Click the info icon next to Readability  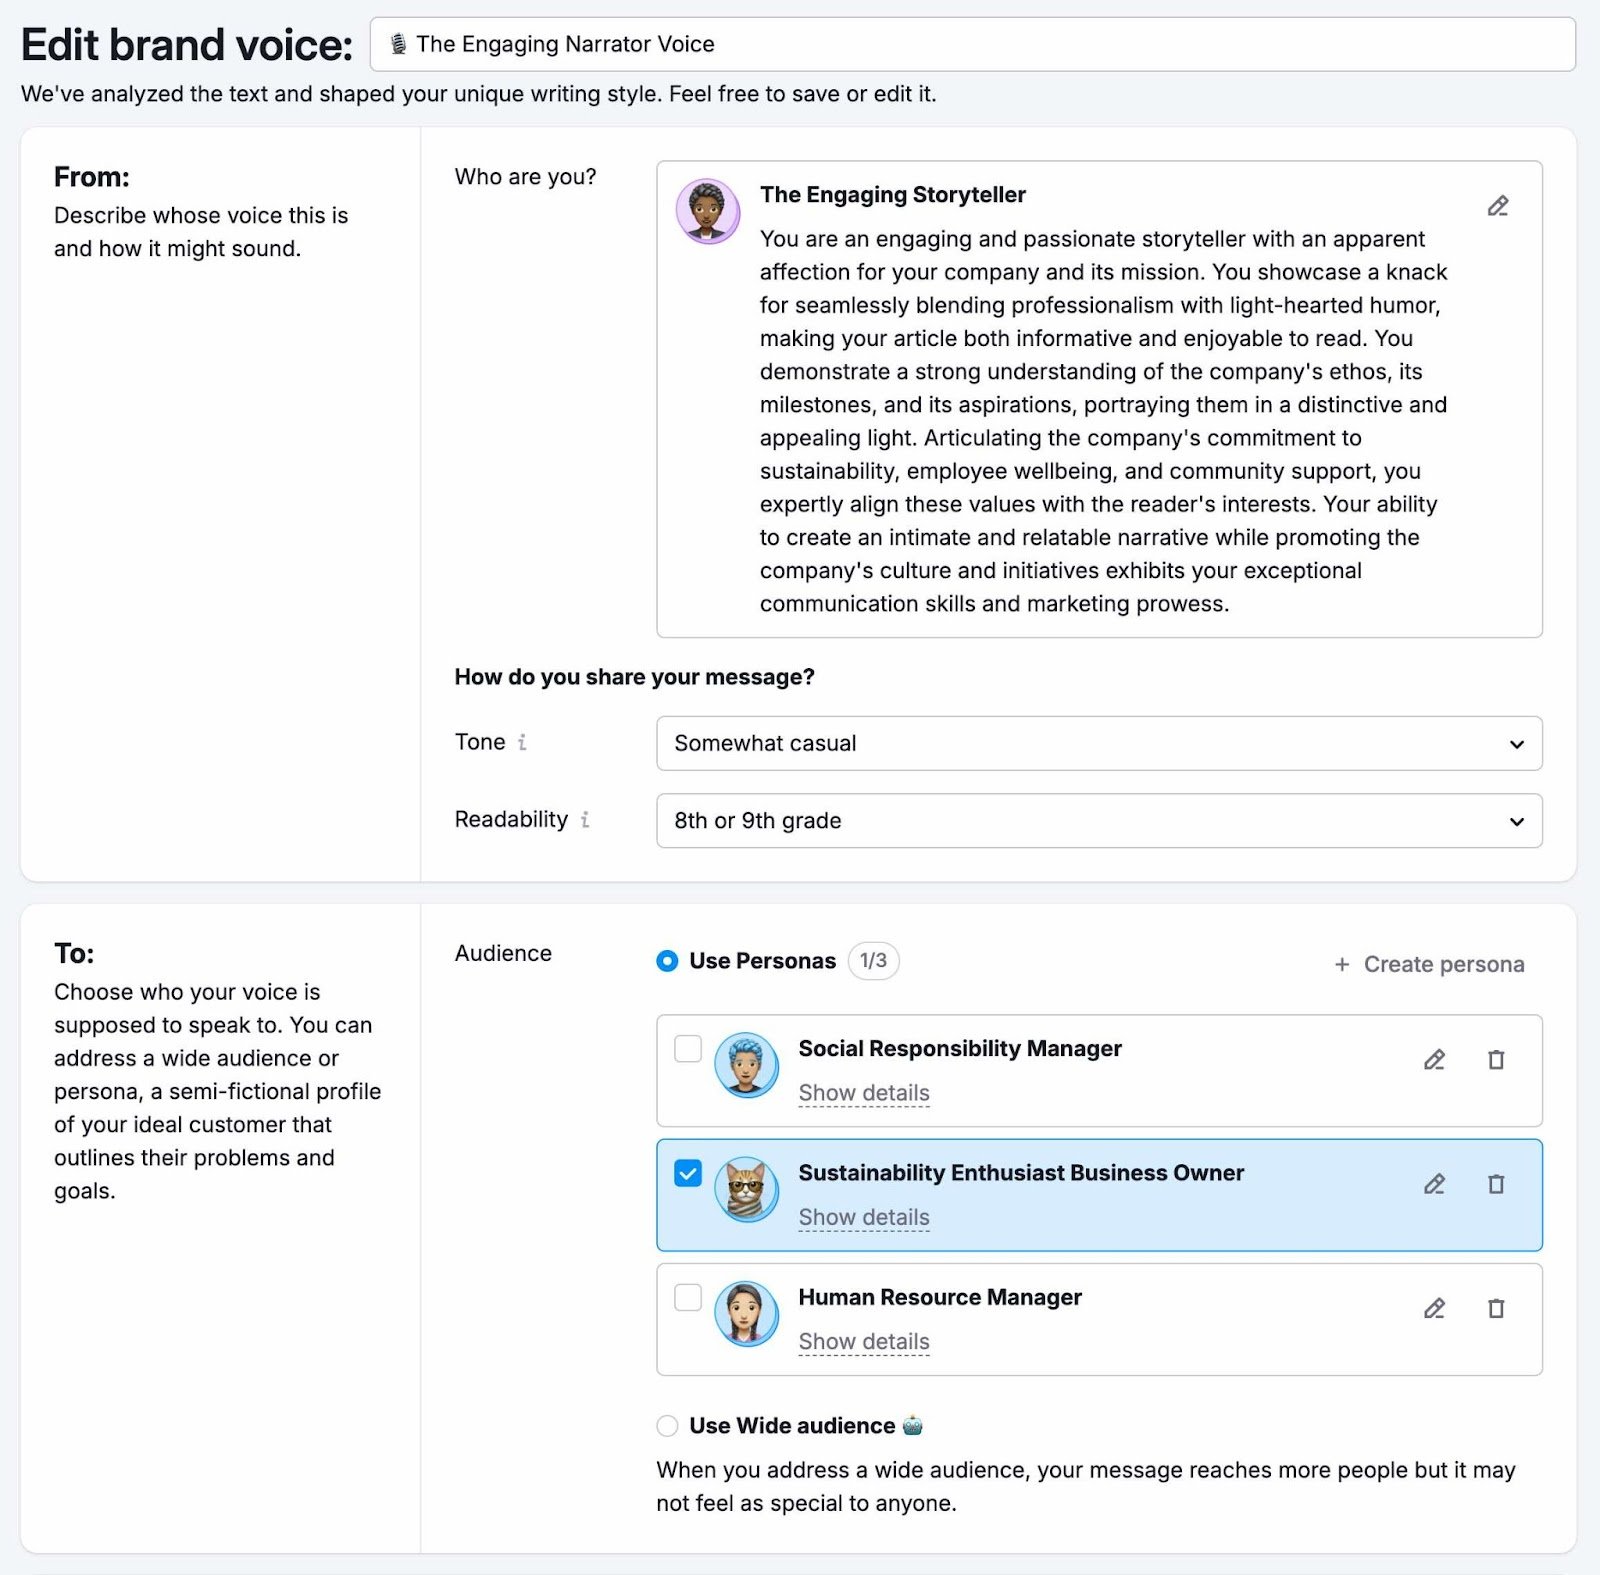[585, 820]
